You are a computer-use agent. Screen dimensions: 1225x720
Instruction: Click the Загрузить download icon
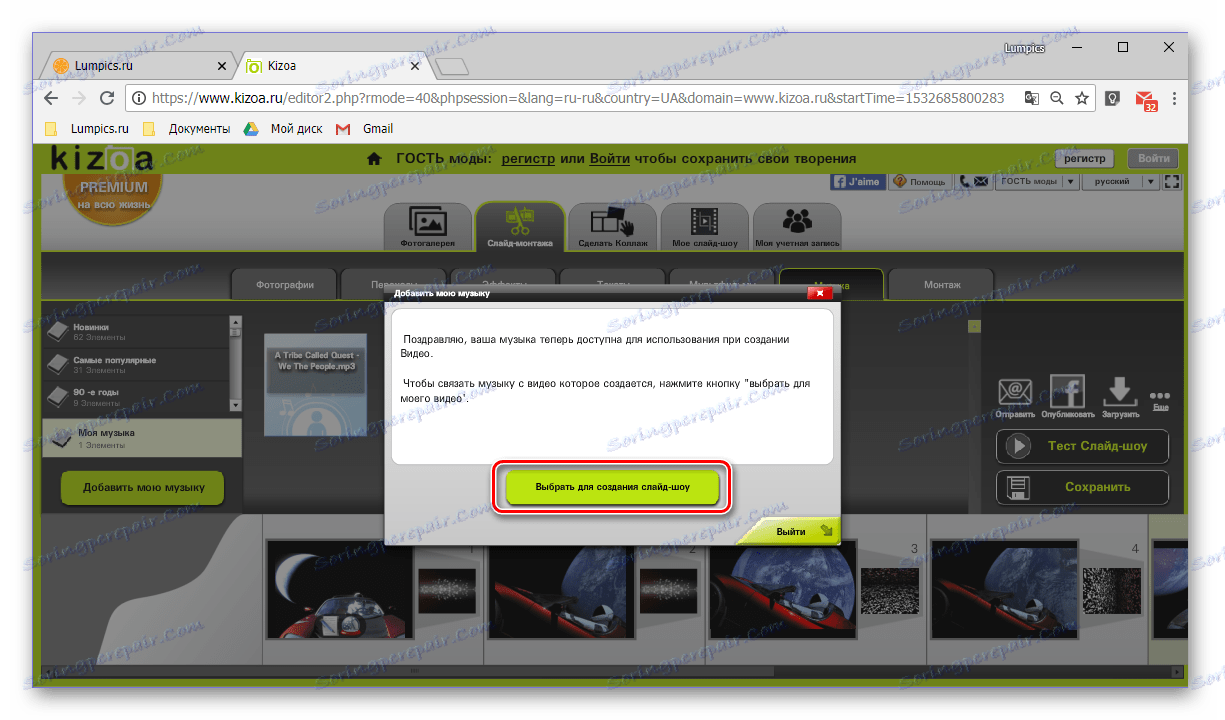(1120, 396)
